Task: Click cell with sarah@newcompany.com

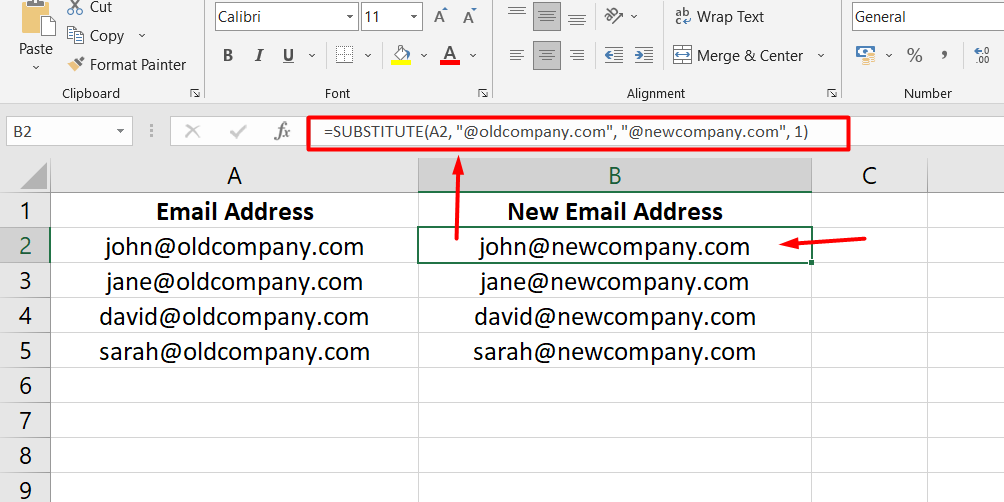Action: coord(615,352)
